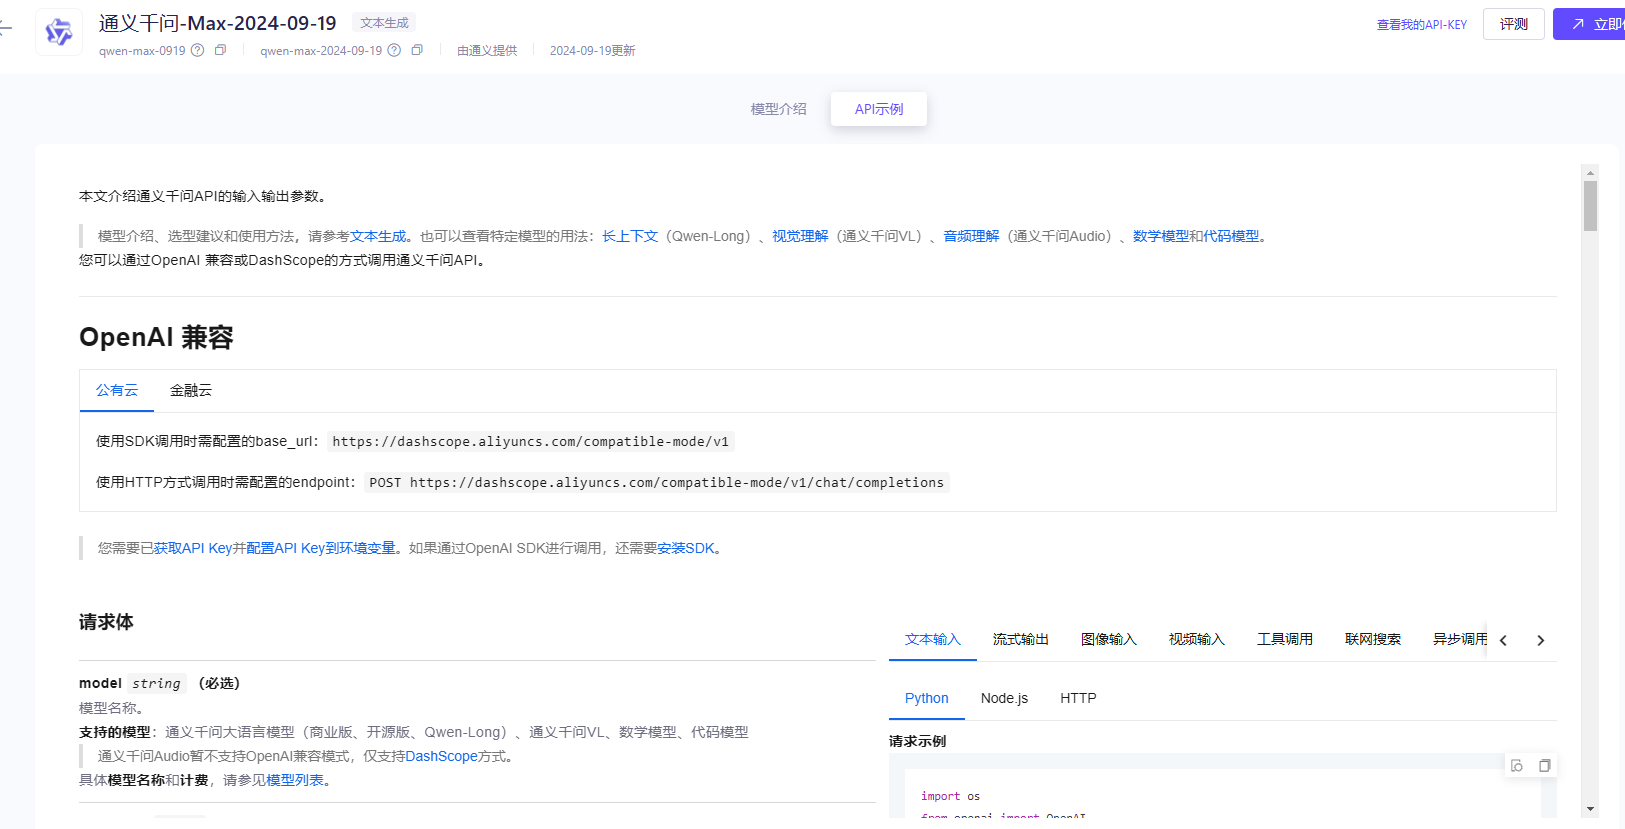Copy the qwen-max-2024-09-19 model name
Screen dimensions: 1625x829
(417, 50)
